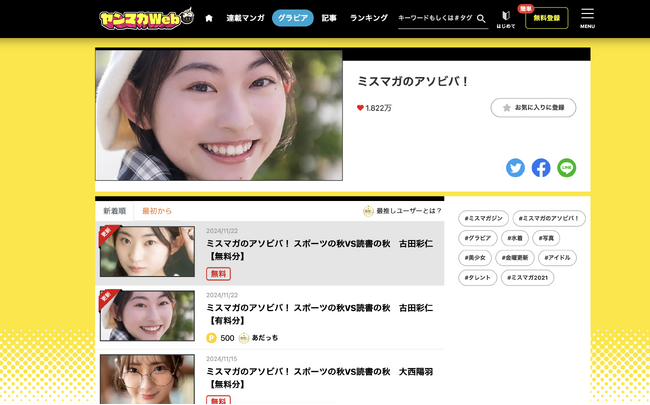This screenshot has width=650, height=405.
Task: Click the 無料登録 signup button
Action: pyautogui.click(x=546, y=18)
